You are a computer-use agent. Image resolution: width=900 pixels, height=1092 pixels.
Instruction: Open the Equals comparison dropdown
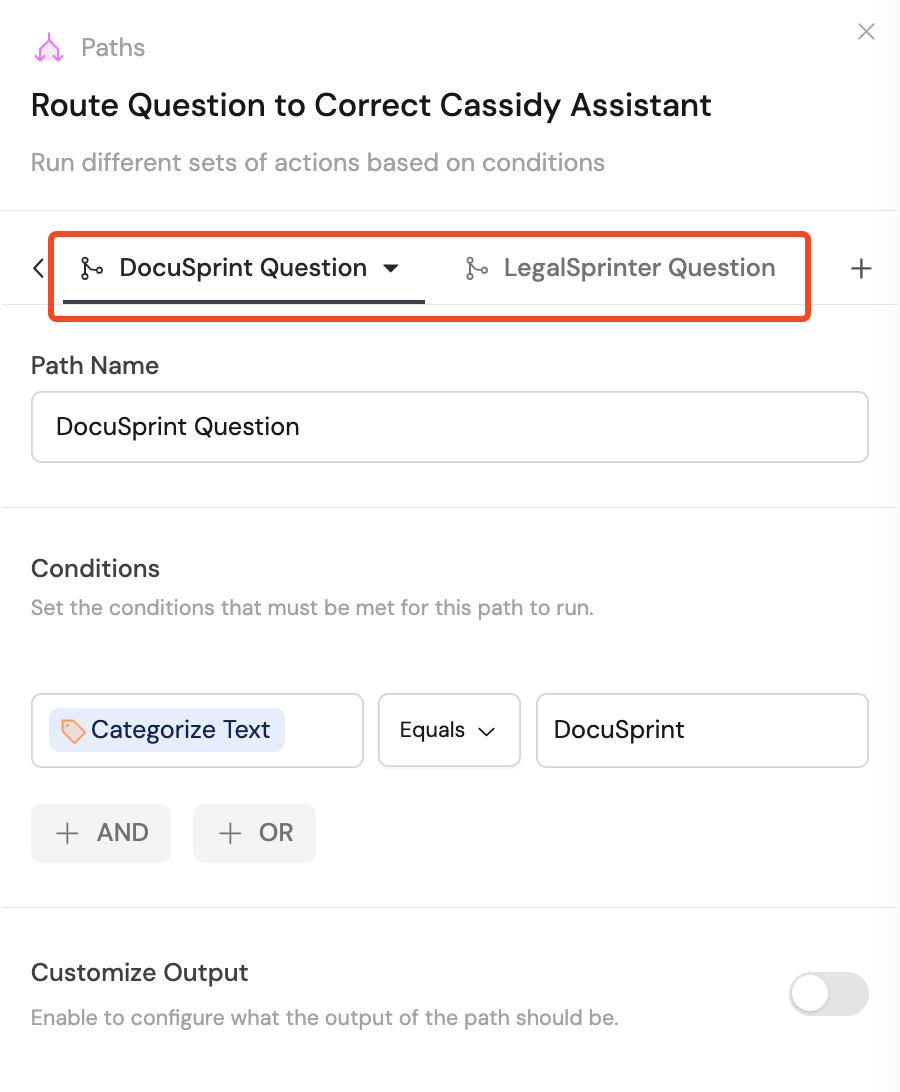pyautogui.click(x=449, y=730)
